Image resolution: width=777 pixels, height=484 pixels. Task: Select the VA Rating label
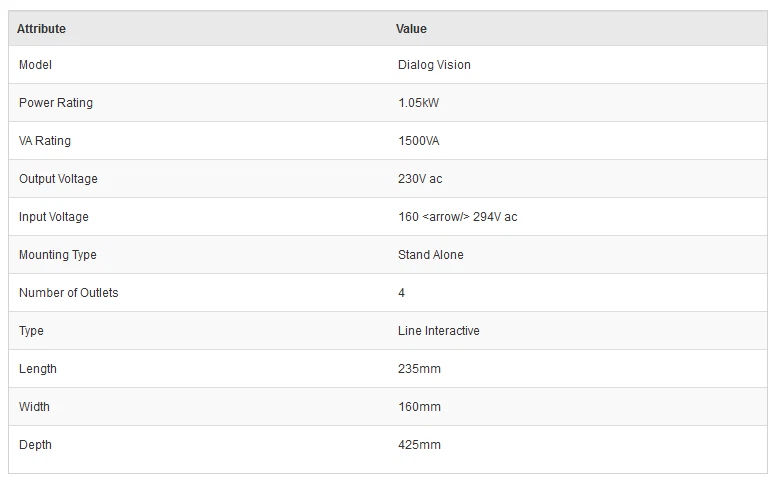click(45, 141)
